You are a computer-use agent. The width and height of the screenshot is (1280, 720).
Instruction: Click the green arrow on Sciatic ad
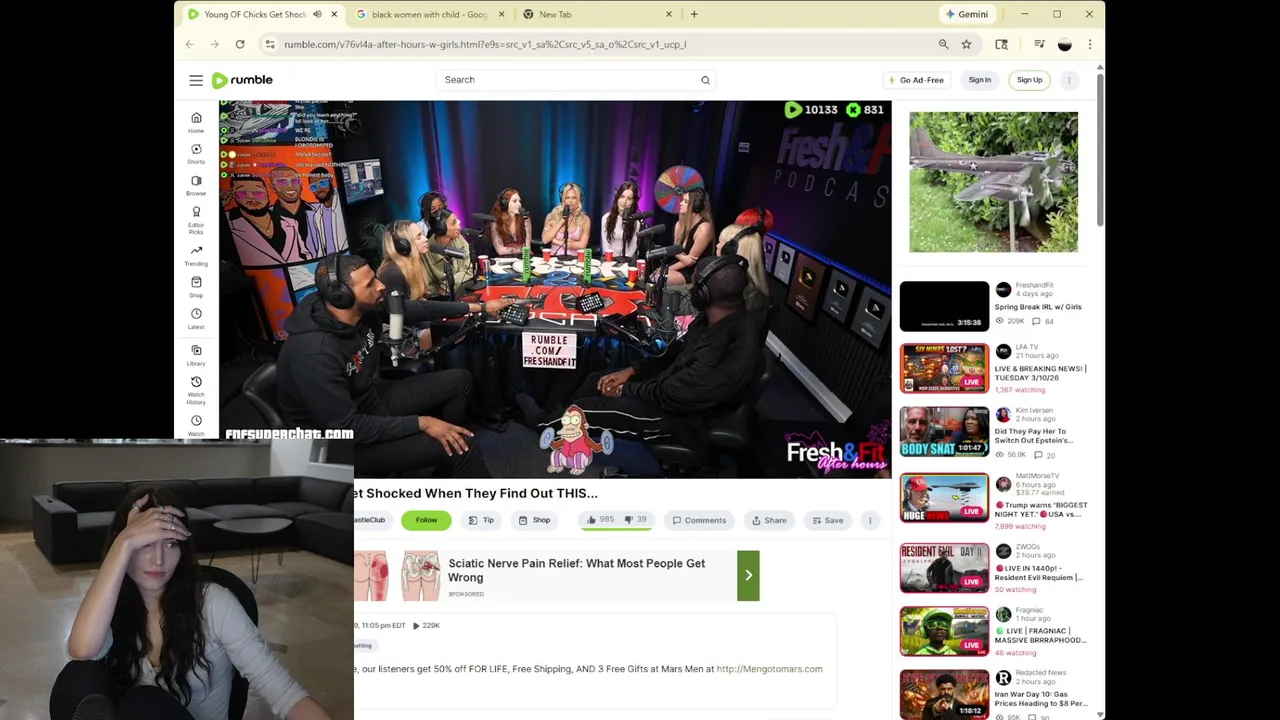point(748,576)
